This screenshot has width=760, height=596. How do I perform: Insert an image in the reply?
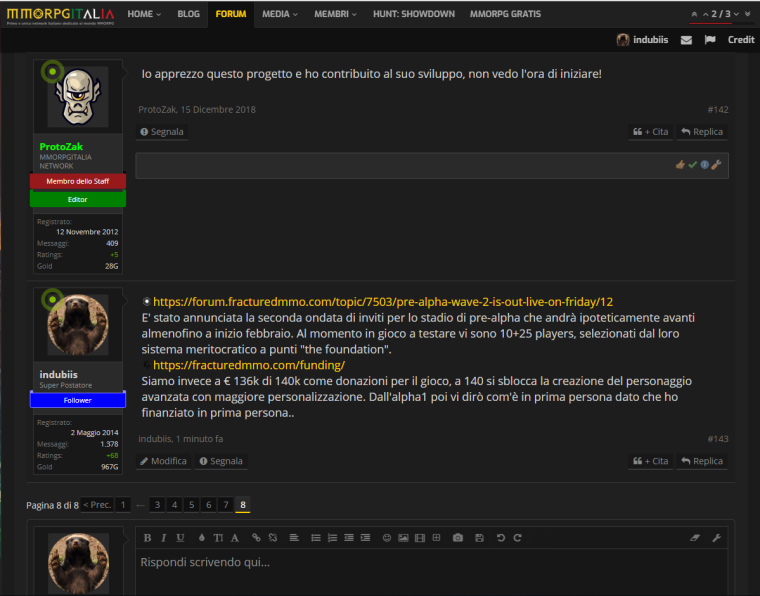coord(403,538)
